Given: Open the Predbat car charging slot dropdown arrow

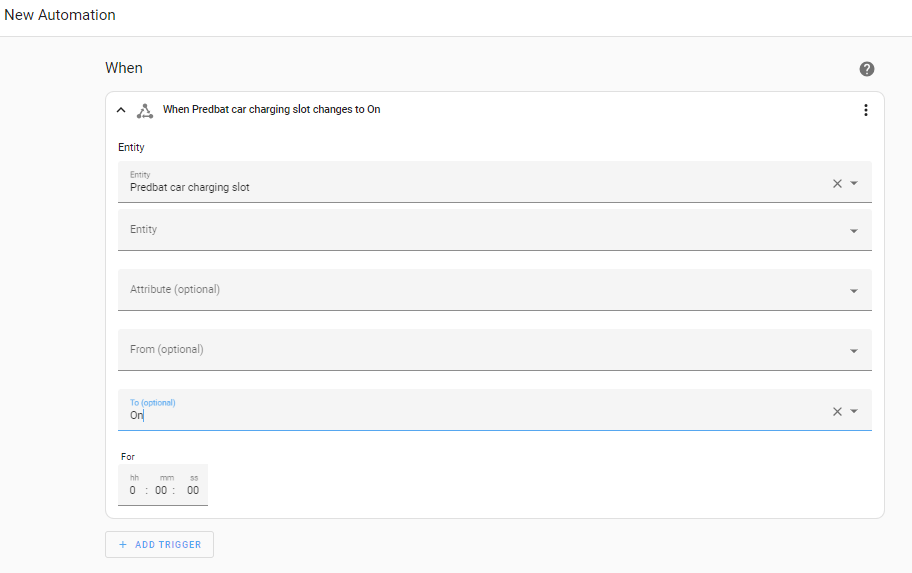Looking at the screenshot, I should pos(854,183).
